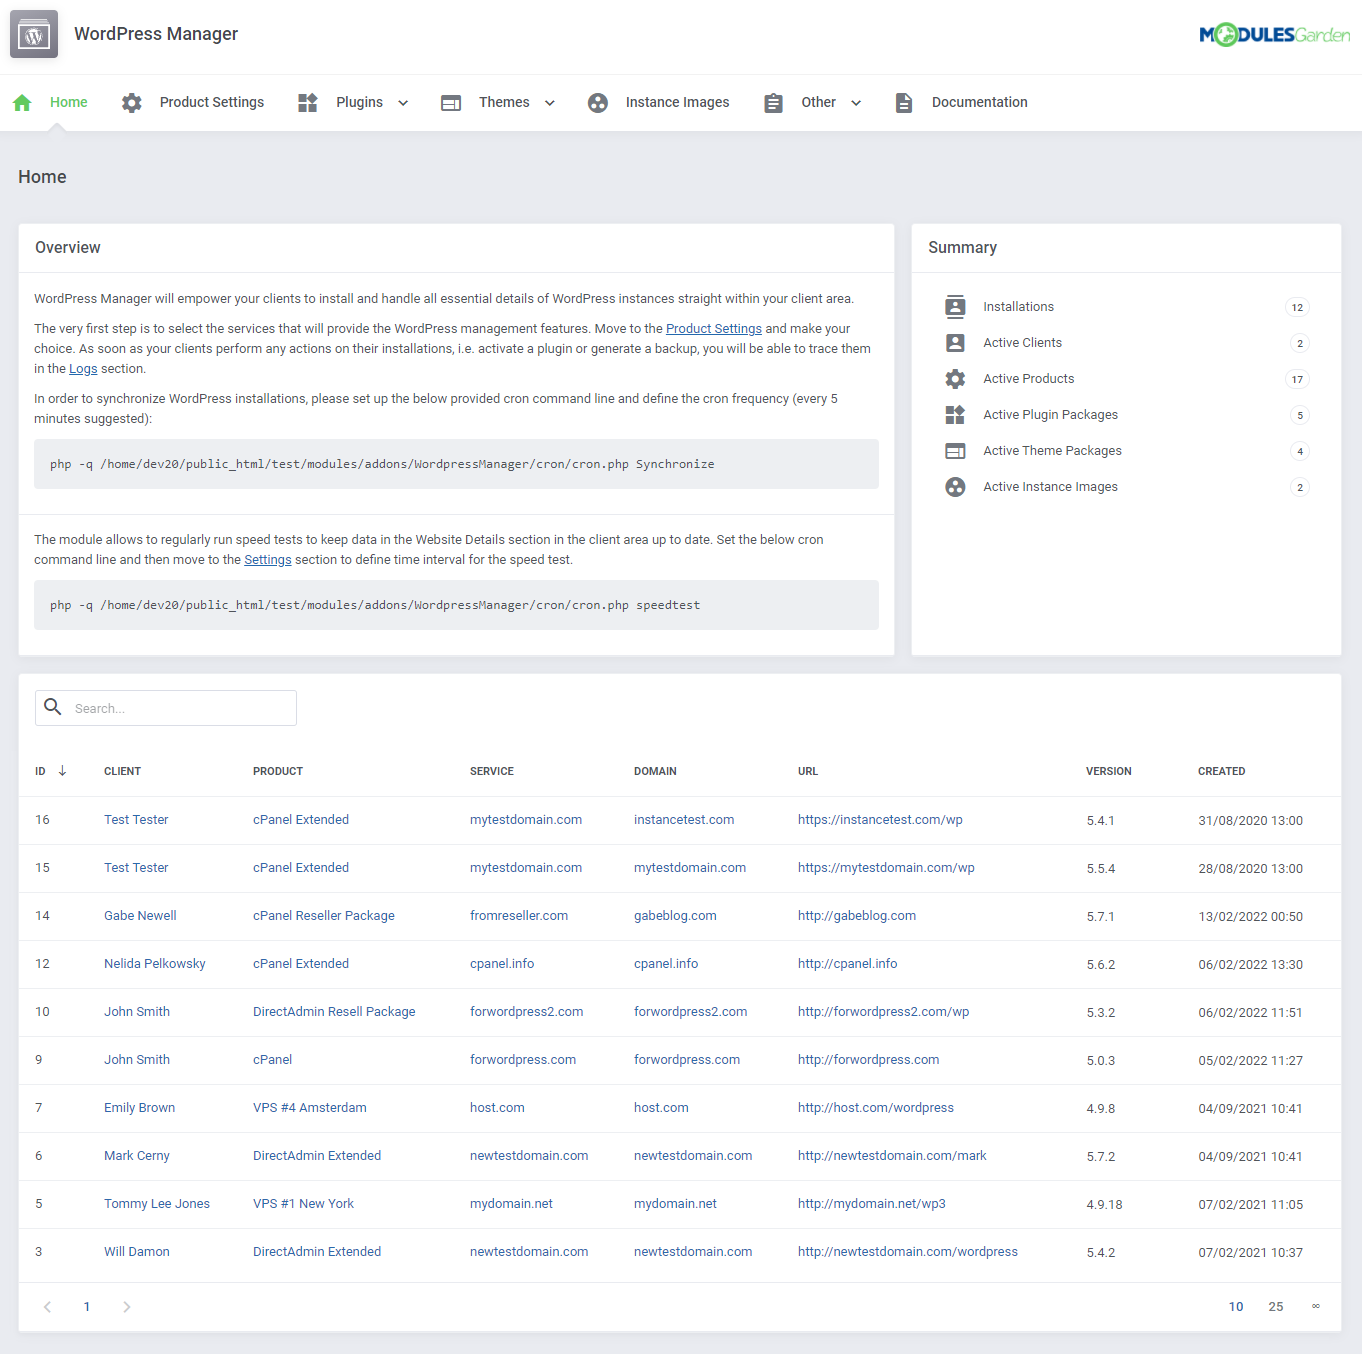1362x1354 pixels.
Task: Expand the Themes dropdown chevron
Action: pyautogui.click(x=549, y=103)
